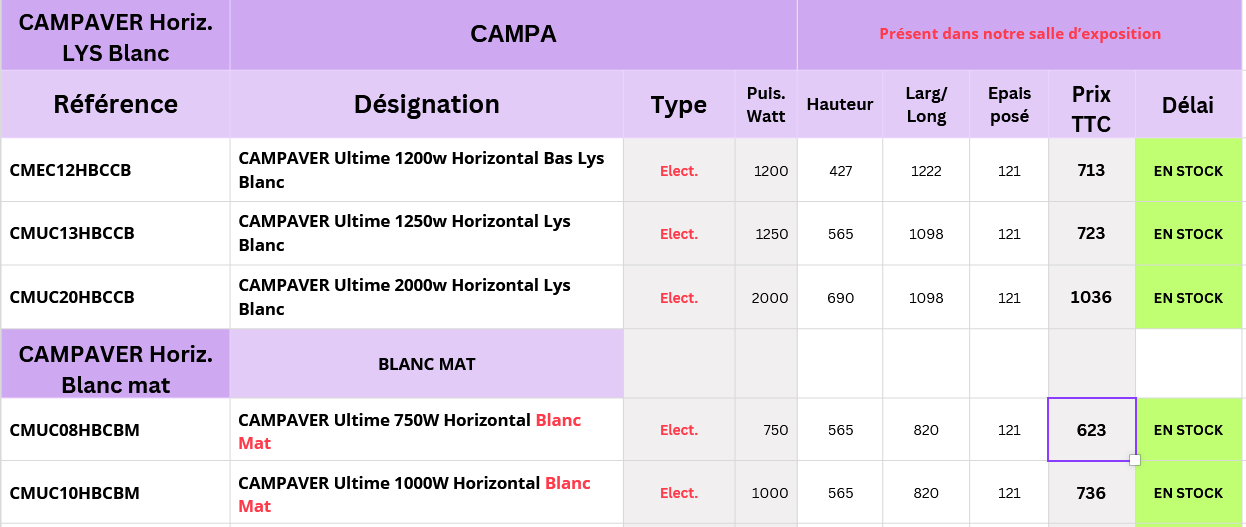
Task: Click the Référence column header
Action: (115, 104)
